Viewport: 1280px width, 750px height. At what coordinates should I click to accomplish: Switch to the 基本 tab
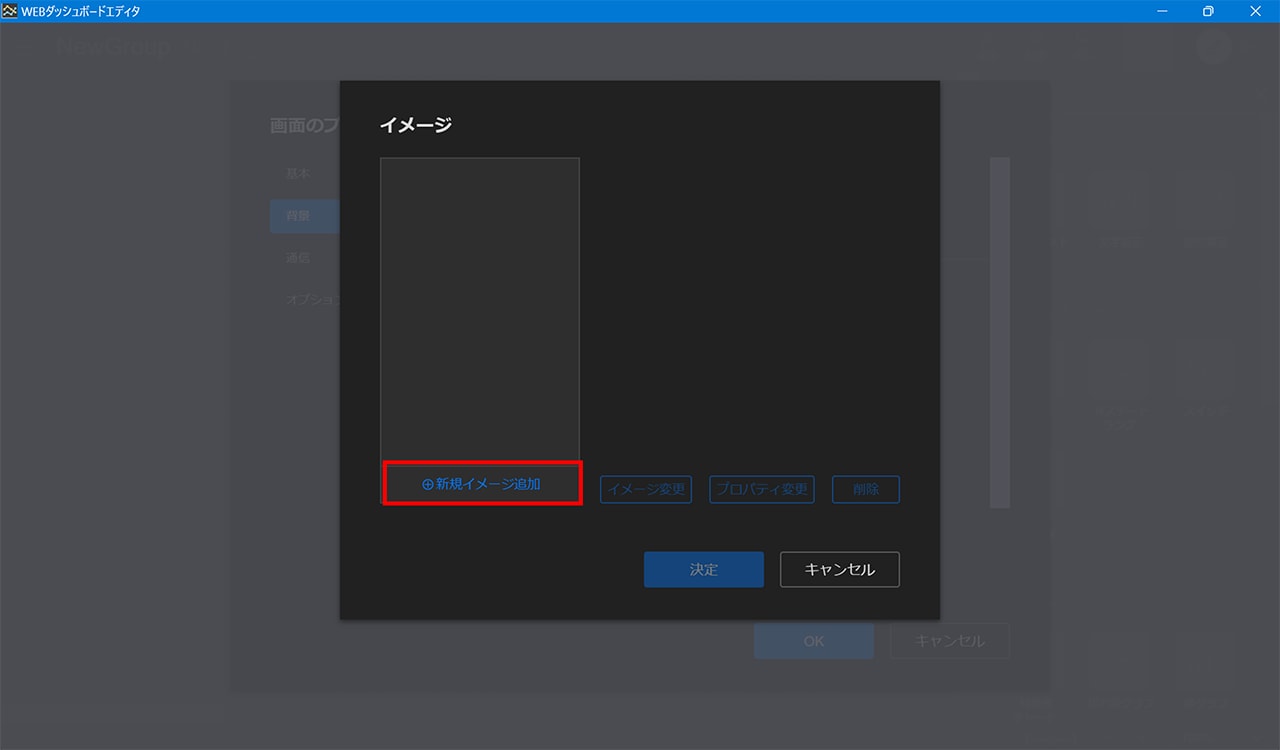[298, 174]
